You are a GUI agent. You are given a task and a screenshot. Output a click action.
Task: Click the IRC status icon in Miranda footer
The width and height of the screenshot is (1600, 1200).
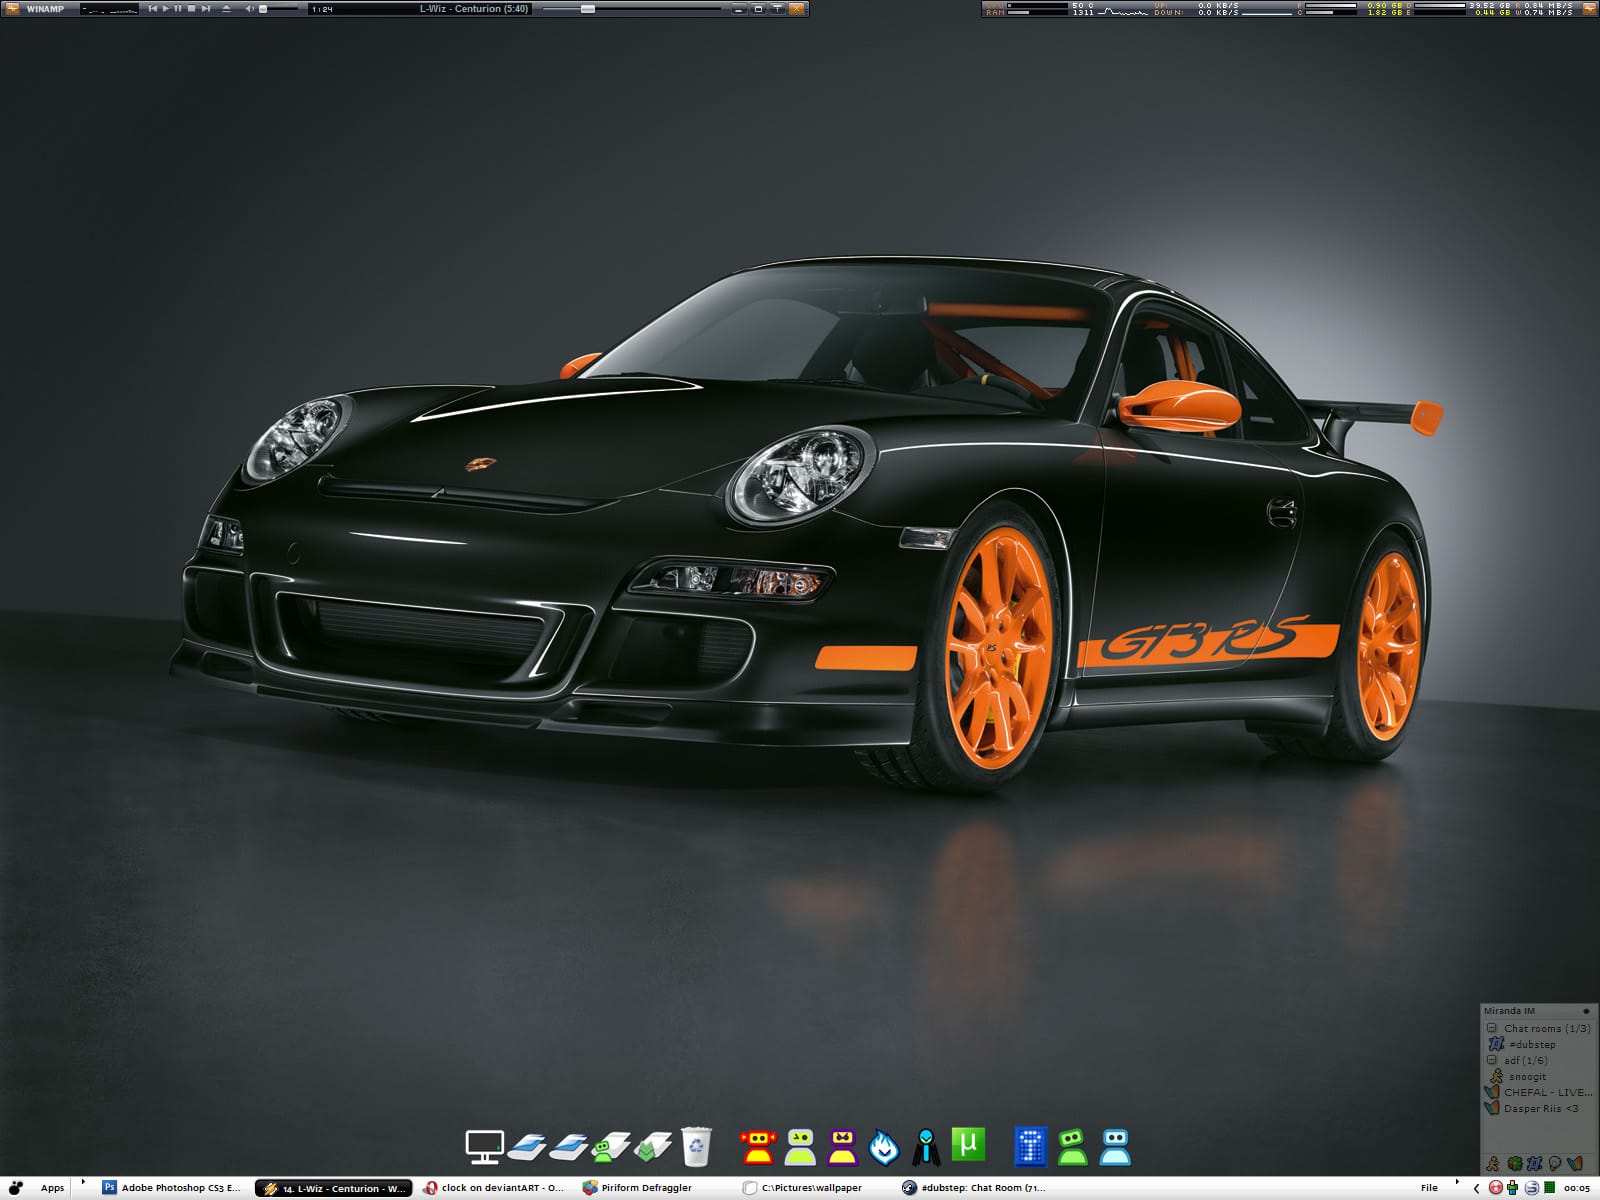click(x=1534, y=1164)
